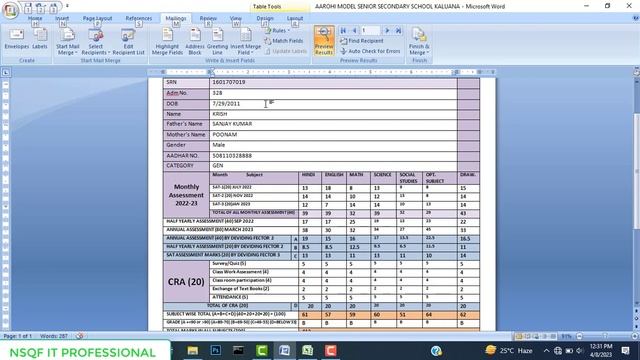Toggle Highlight Merge Fields

tap(167, 42)
